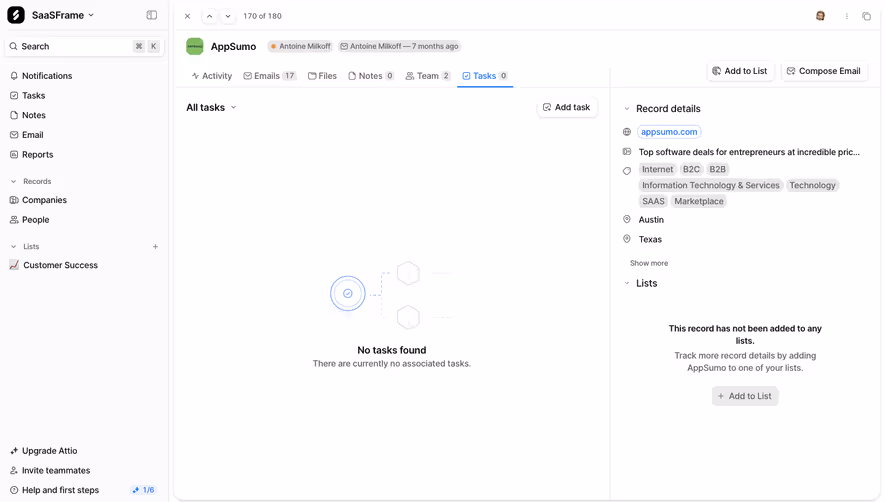
Task: Click the B2C category tag
Action: pyautogui.click(x=691, y=169)
